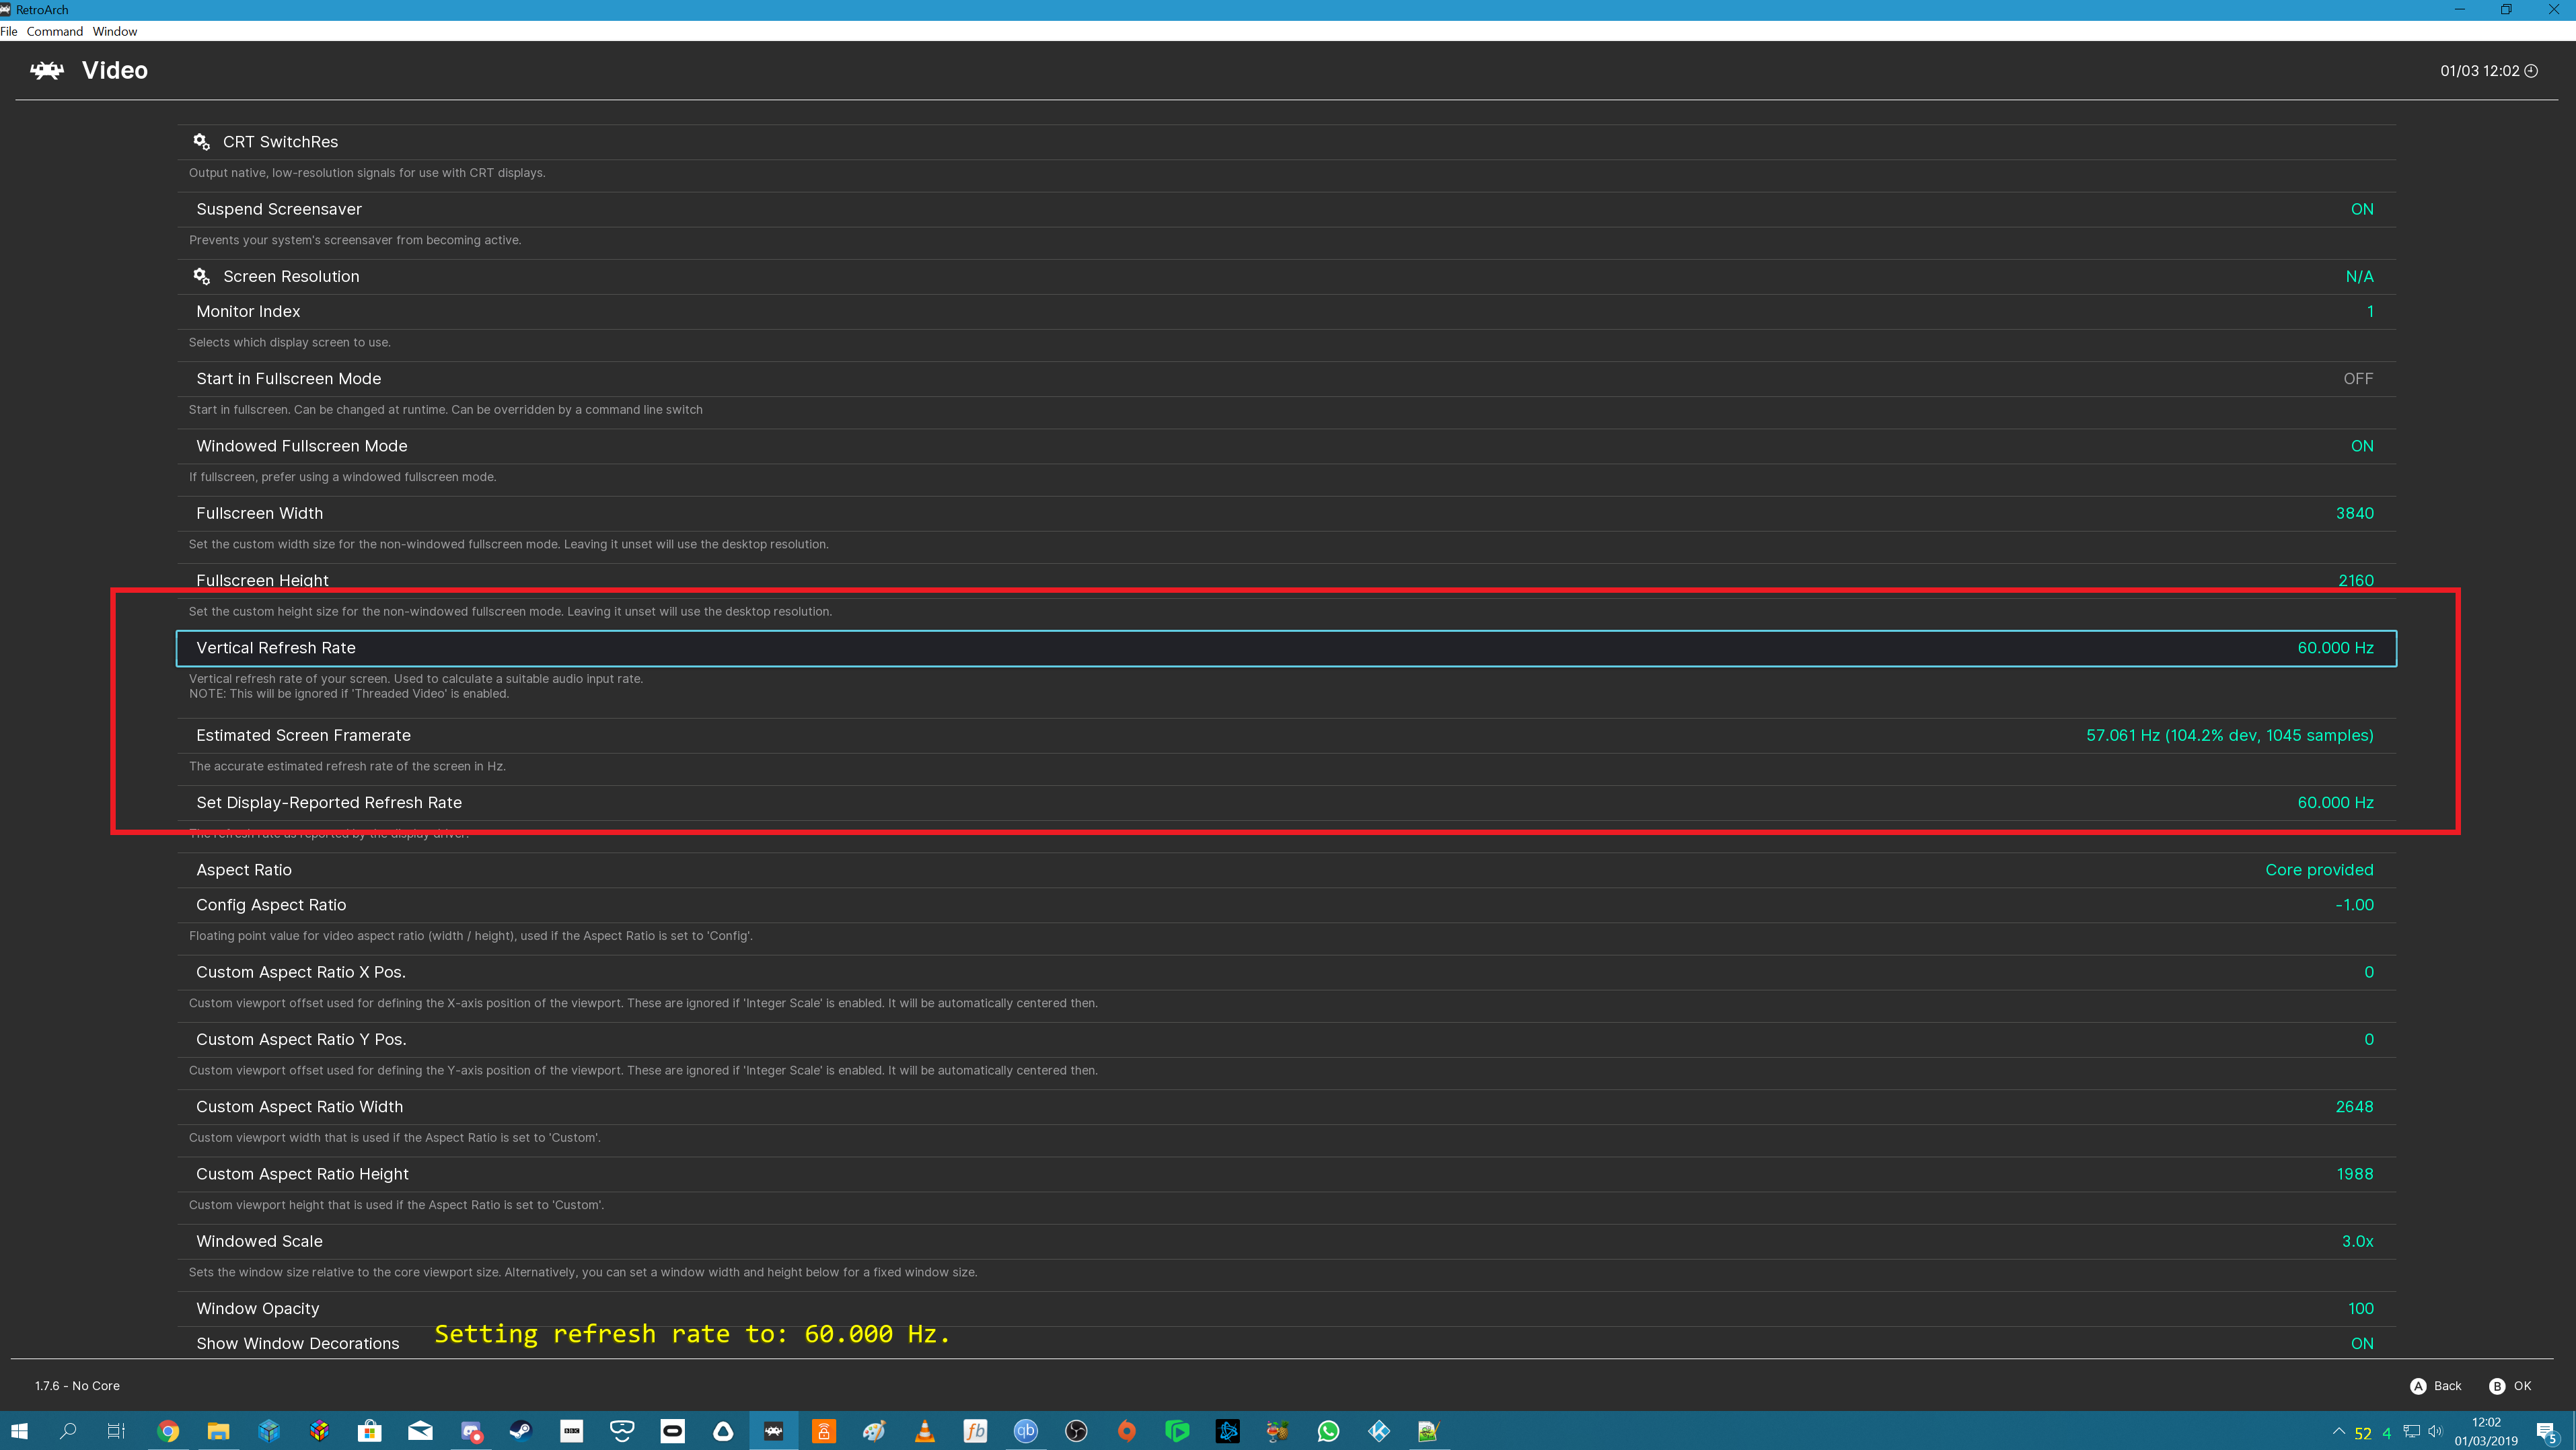
Task: Adjust Window Opacity value 100
Action: tap(2360, 1308)
